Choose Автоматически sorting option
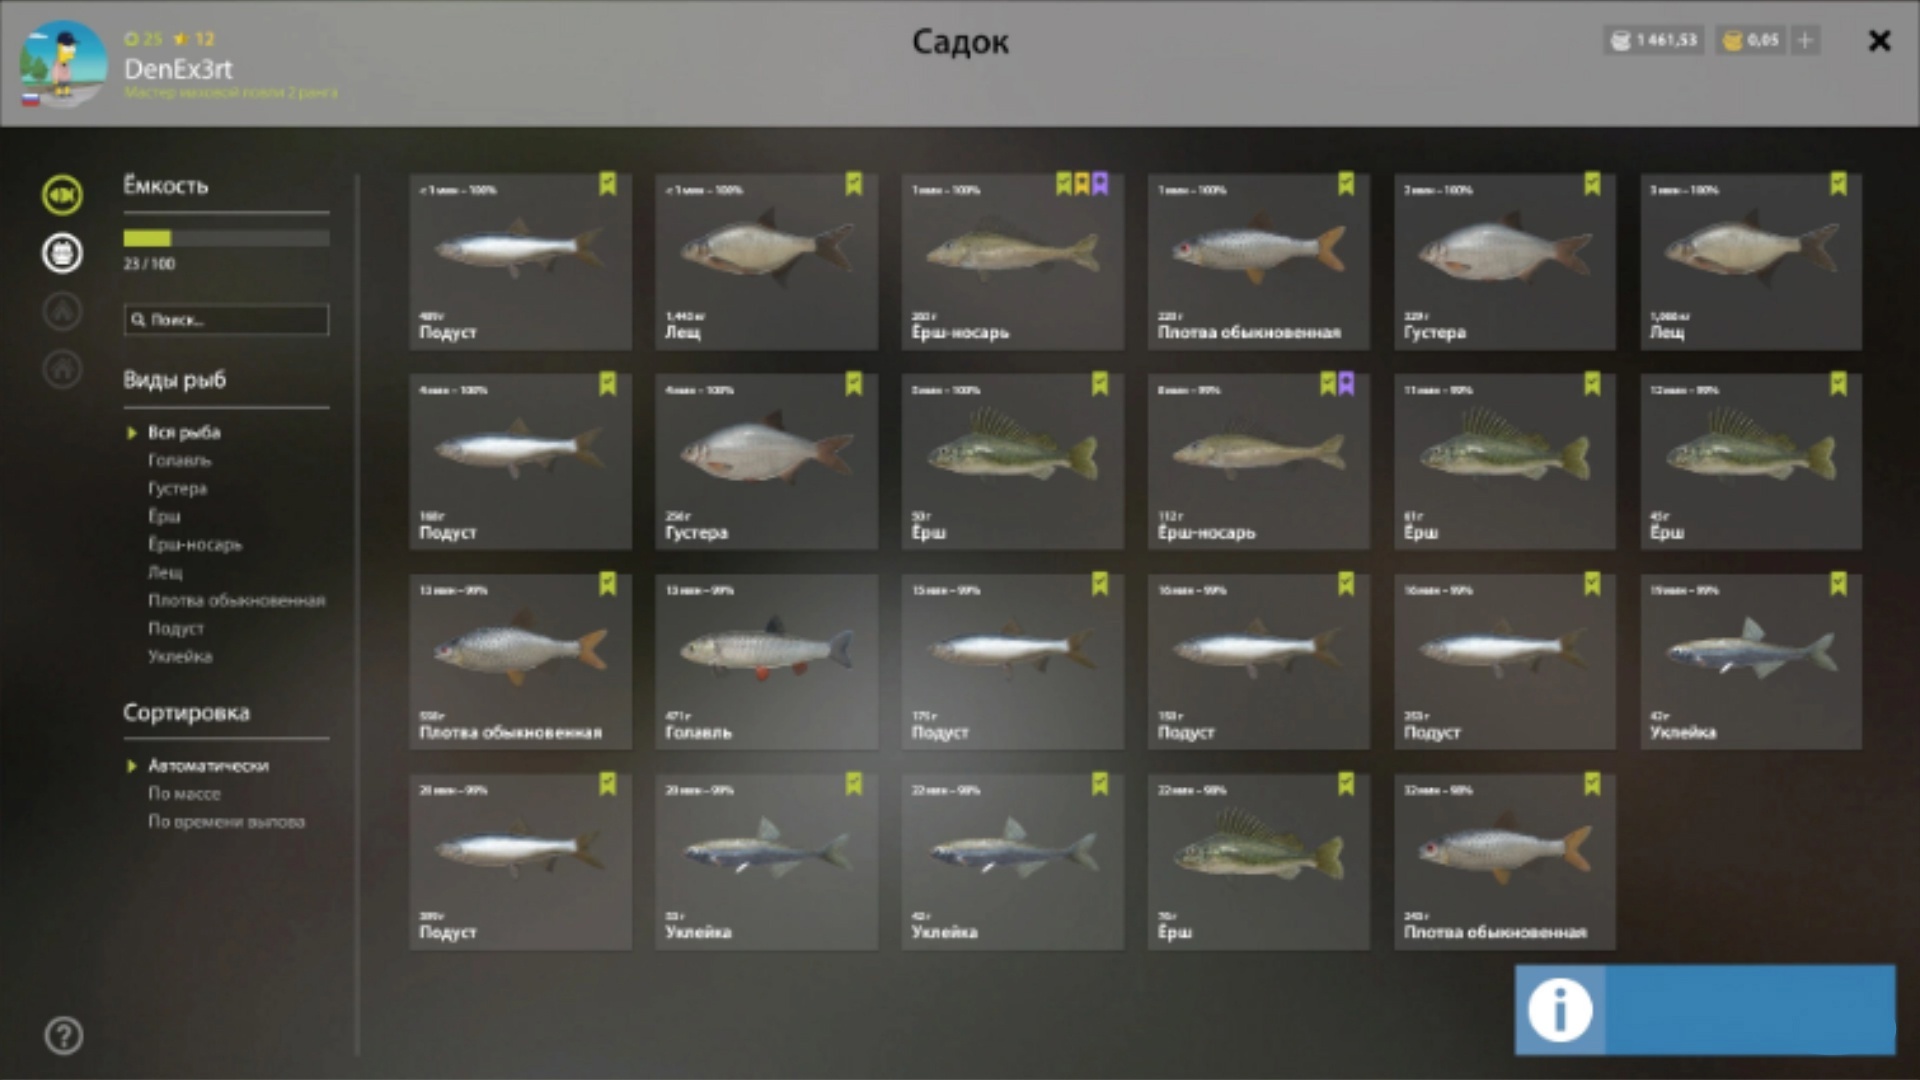 [x=208, y=765]
